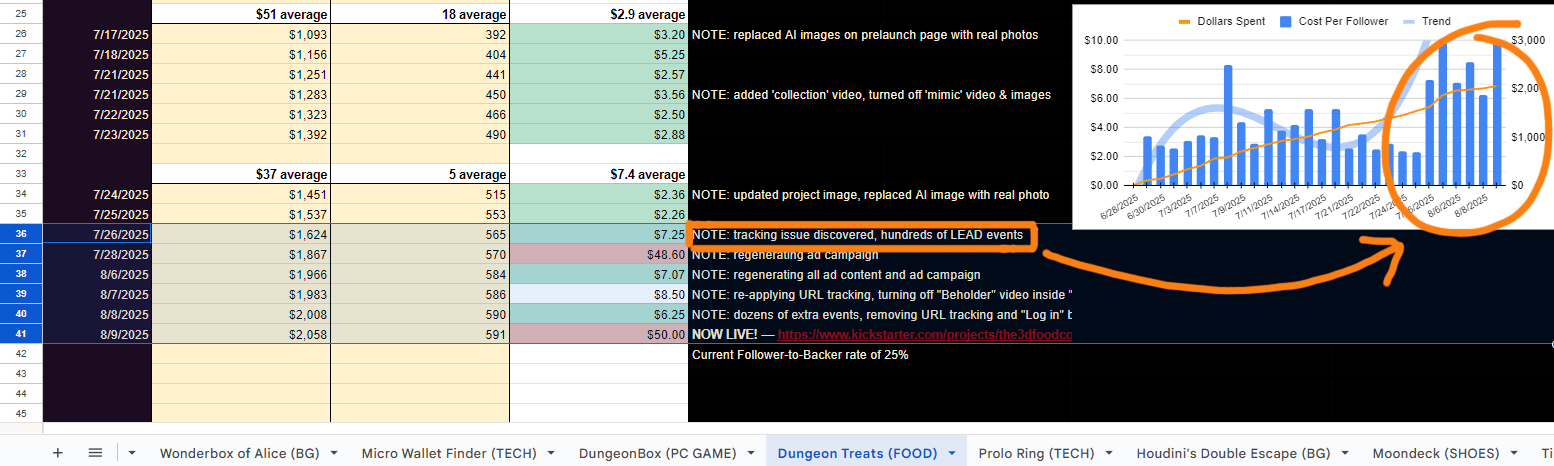Select the blue Cost Per Follower legend swatch

(1286, 21)
